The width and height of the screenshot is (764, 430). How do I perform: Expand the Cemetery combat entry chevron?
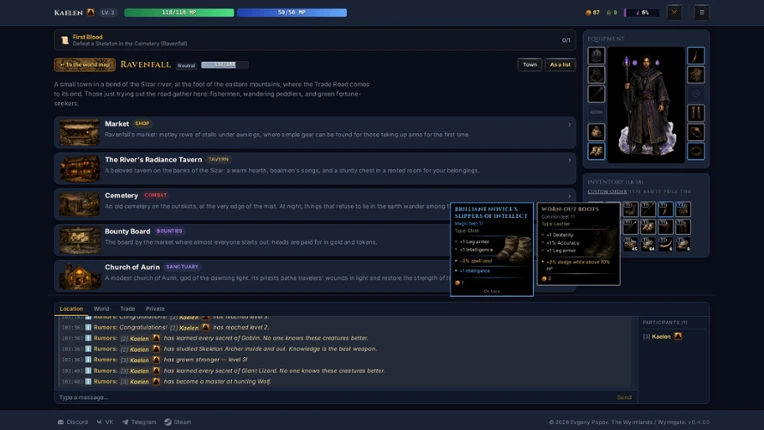(569, 196)
